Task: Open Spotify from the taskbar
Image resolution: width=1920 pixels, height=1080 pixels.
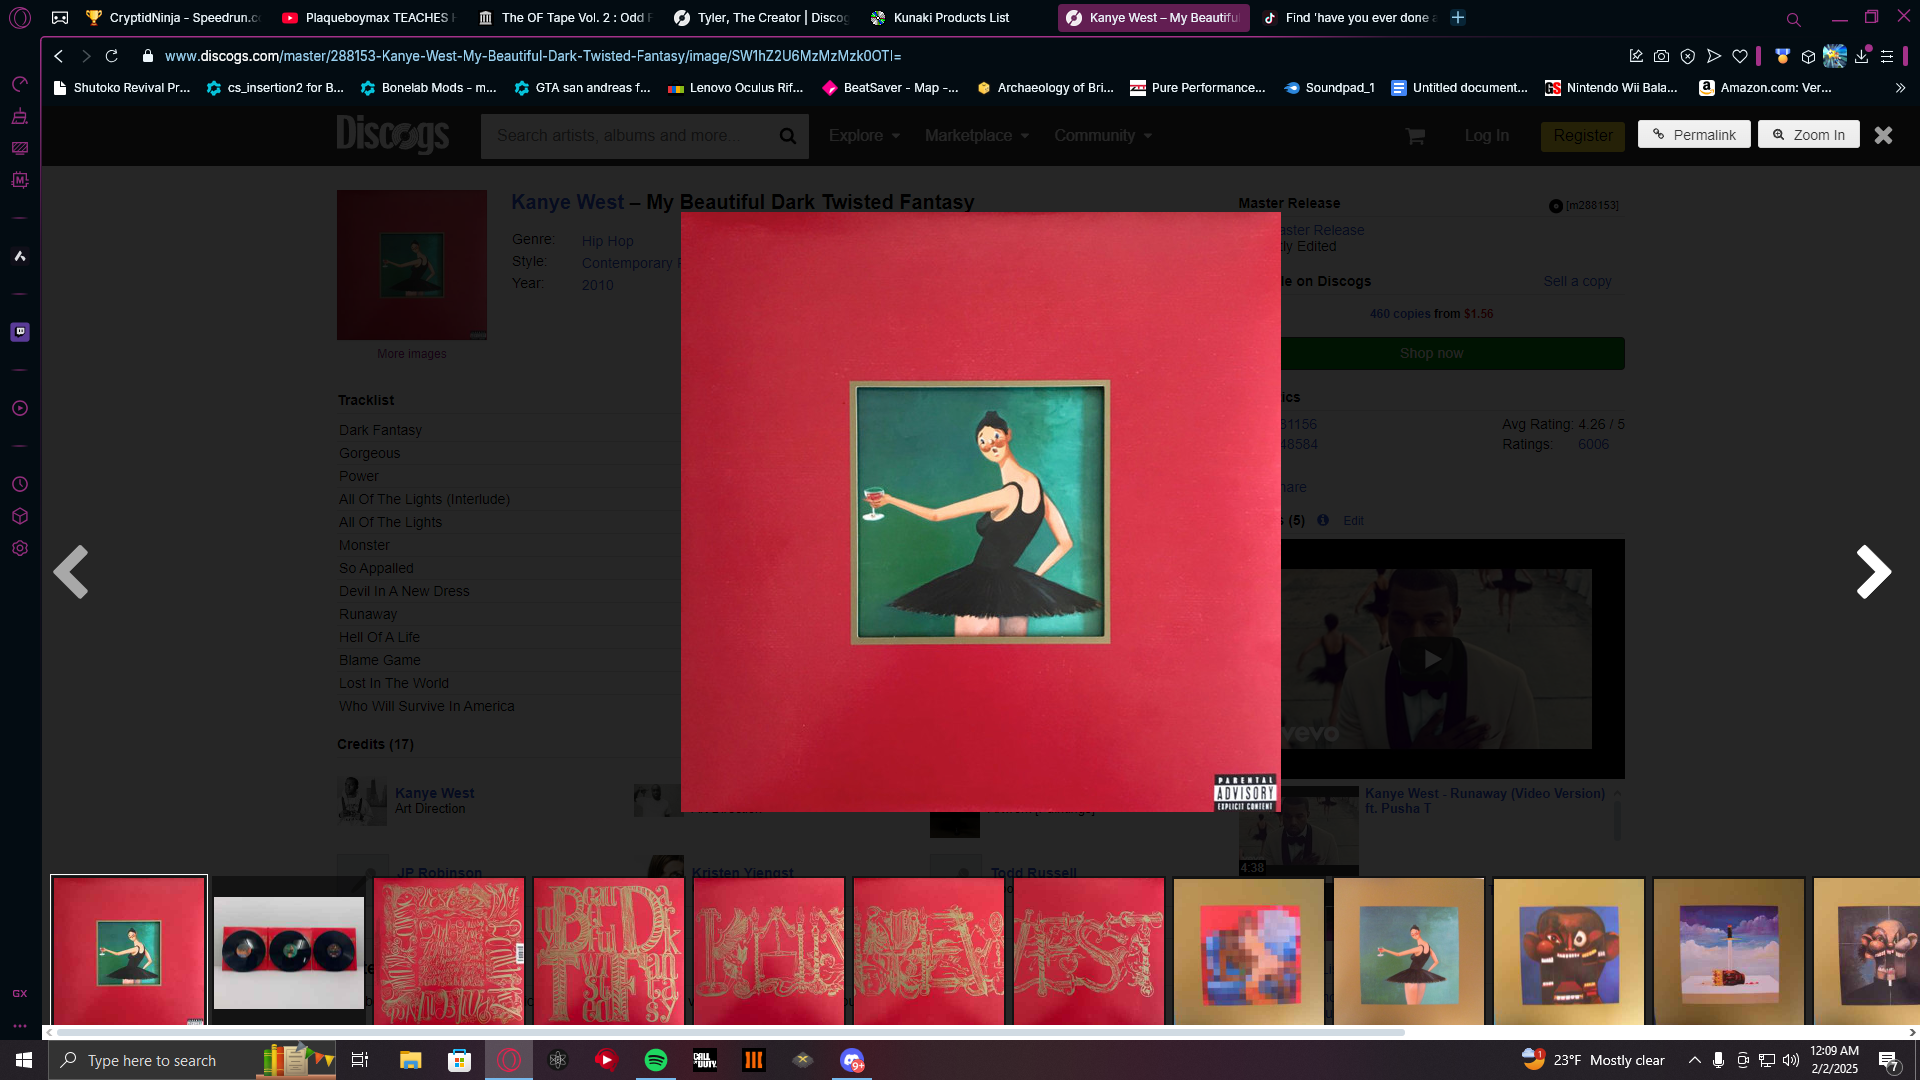Action: click(656, 1060)
